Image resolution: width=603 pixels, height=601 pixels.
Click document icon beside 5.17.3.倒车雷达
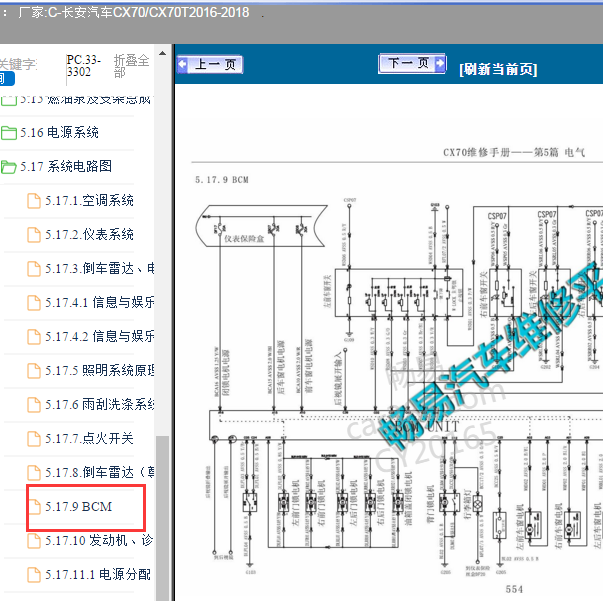point(34,269)
